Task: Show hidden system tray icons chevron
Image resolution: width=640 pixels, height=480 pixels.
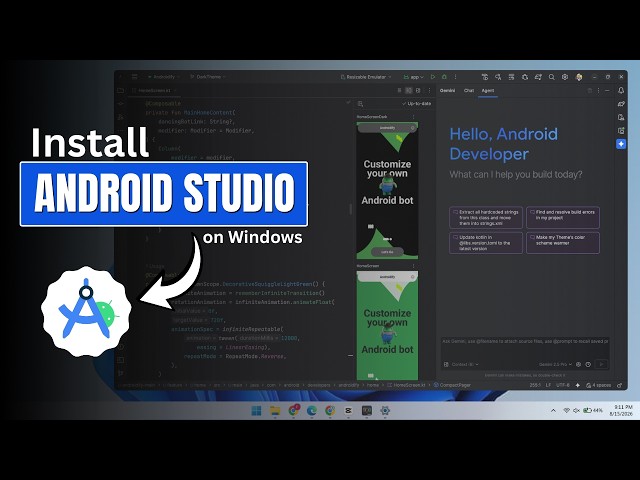Action: point(553,410)
